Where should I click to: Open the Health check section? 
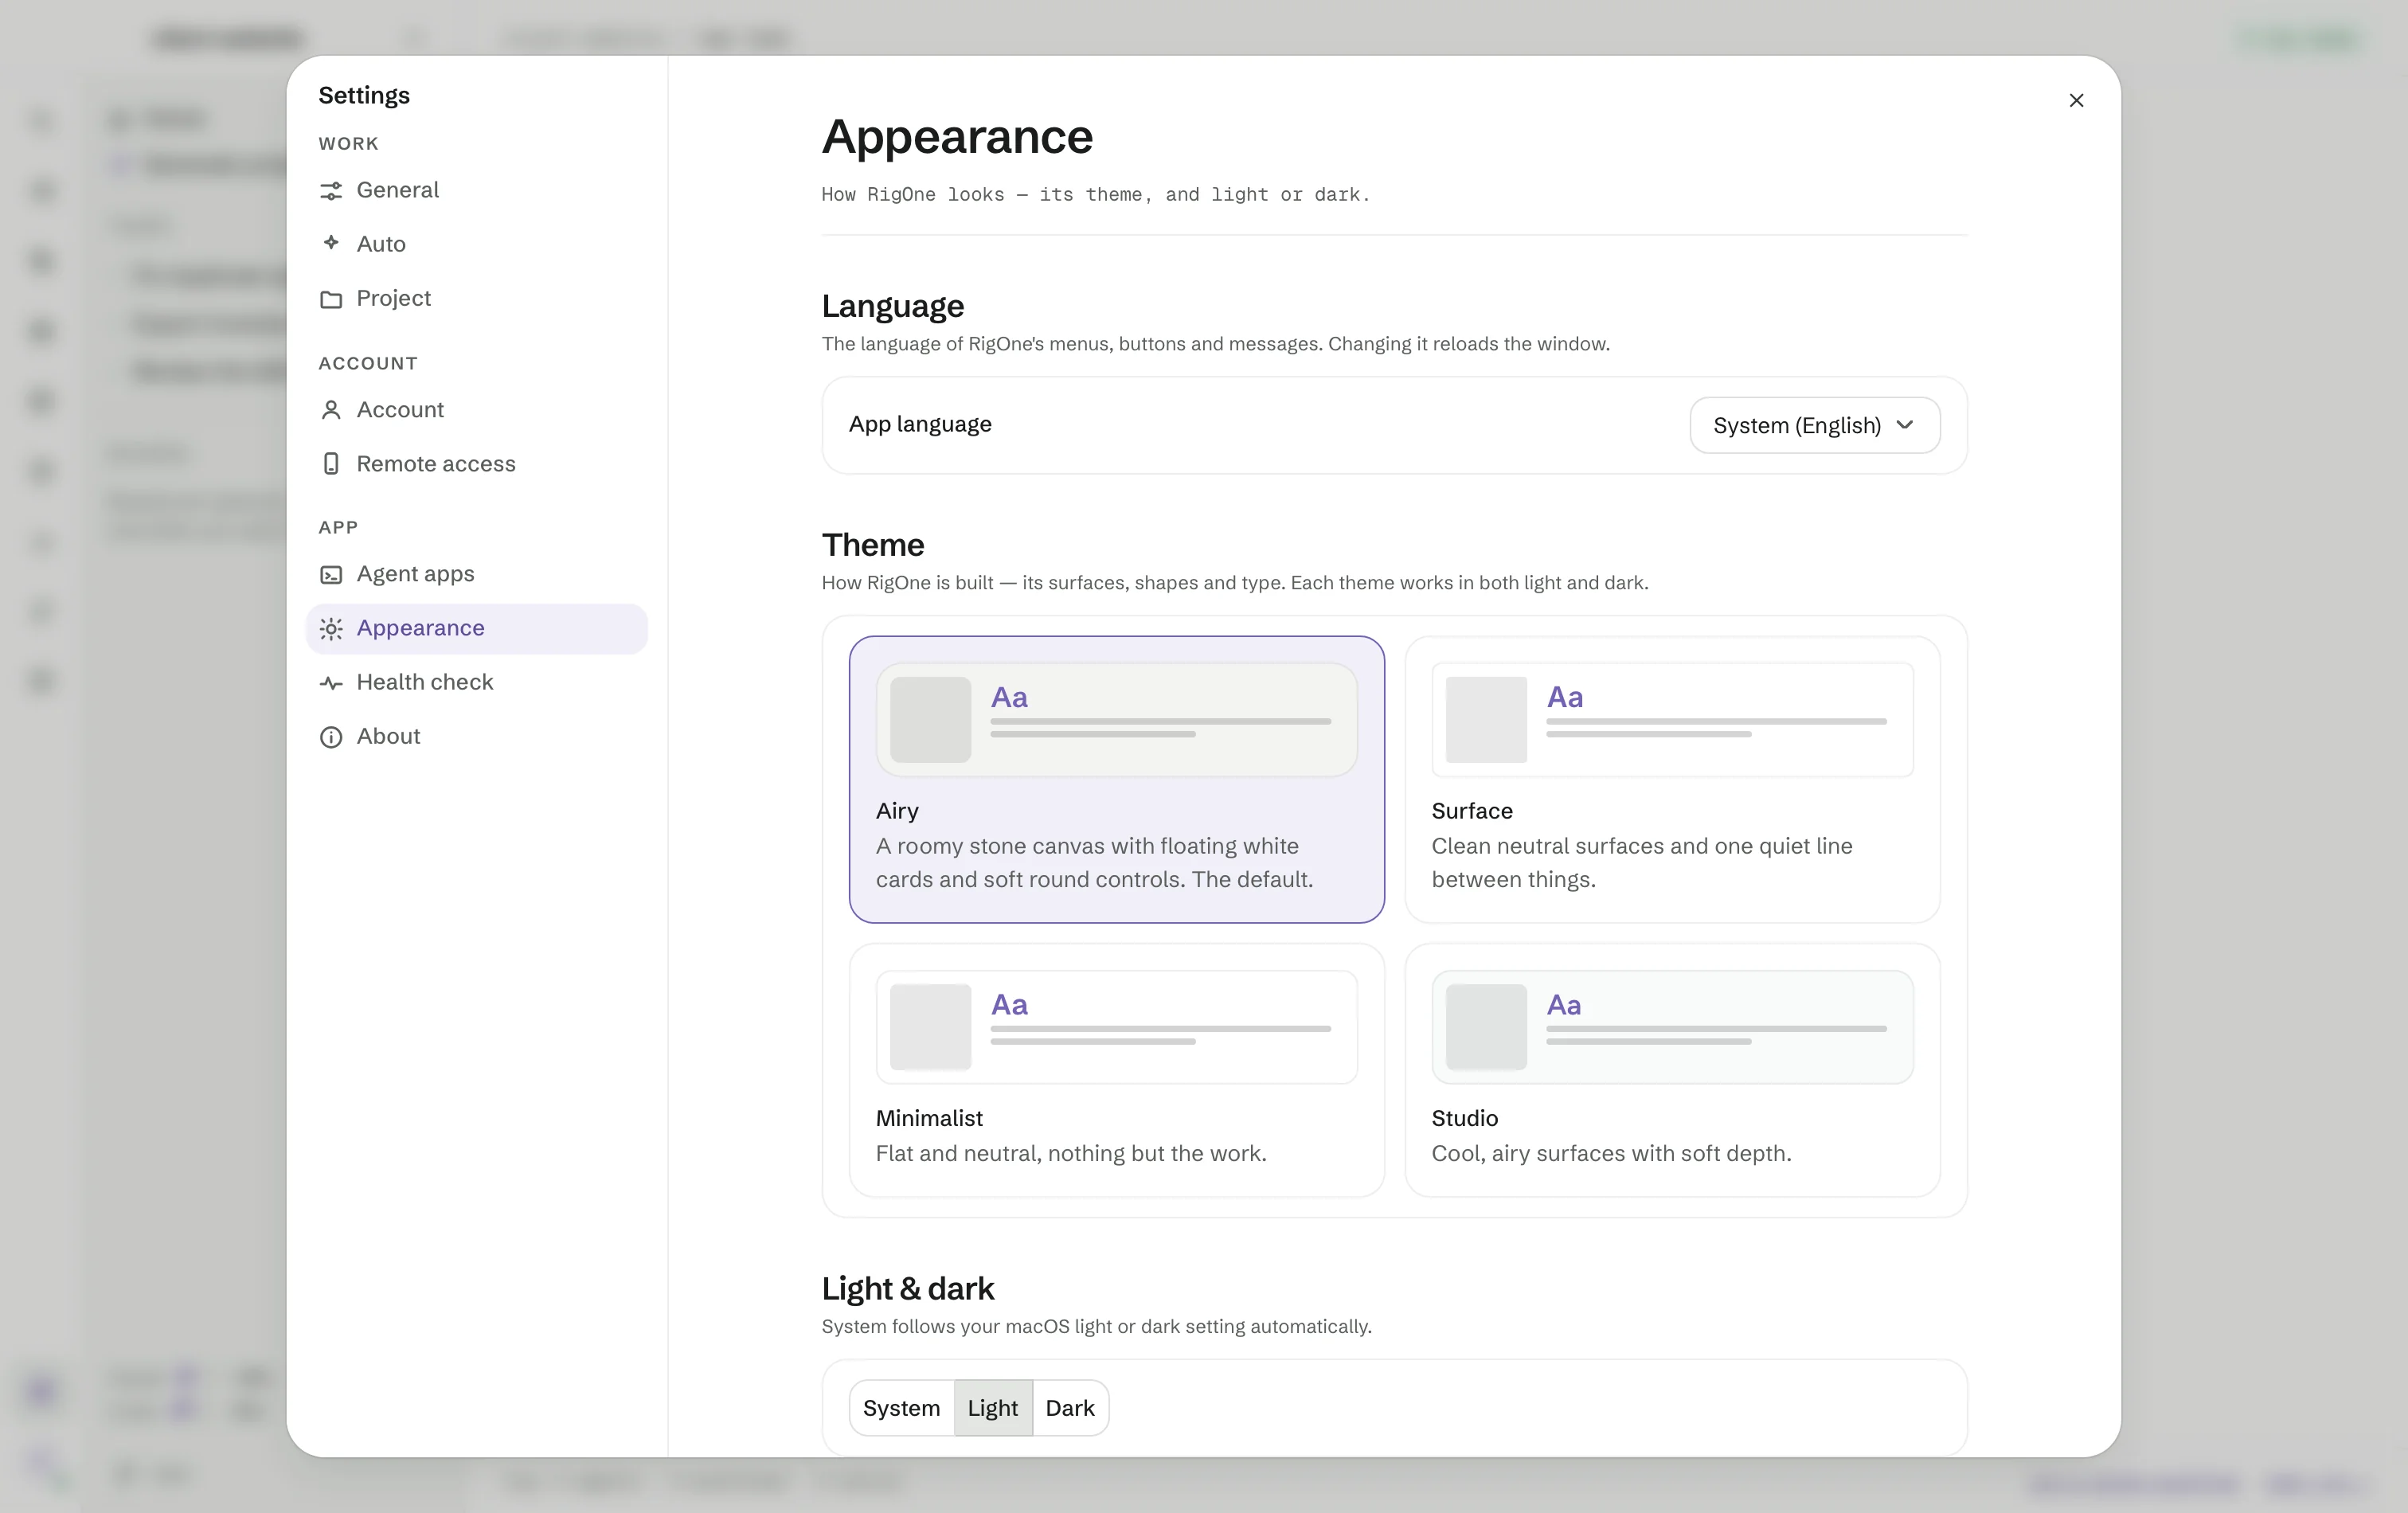(477, 682)
